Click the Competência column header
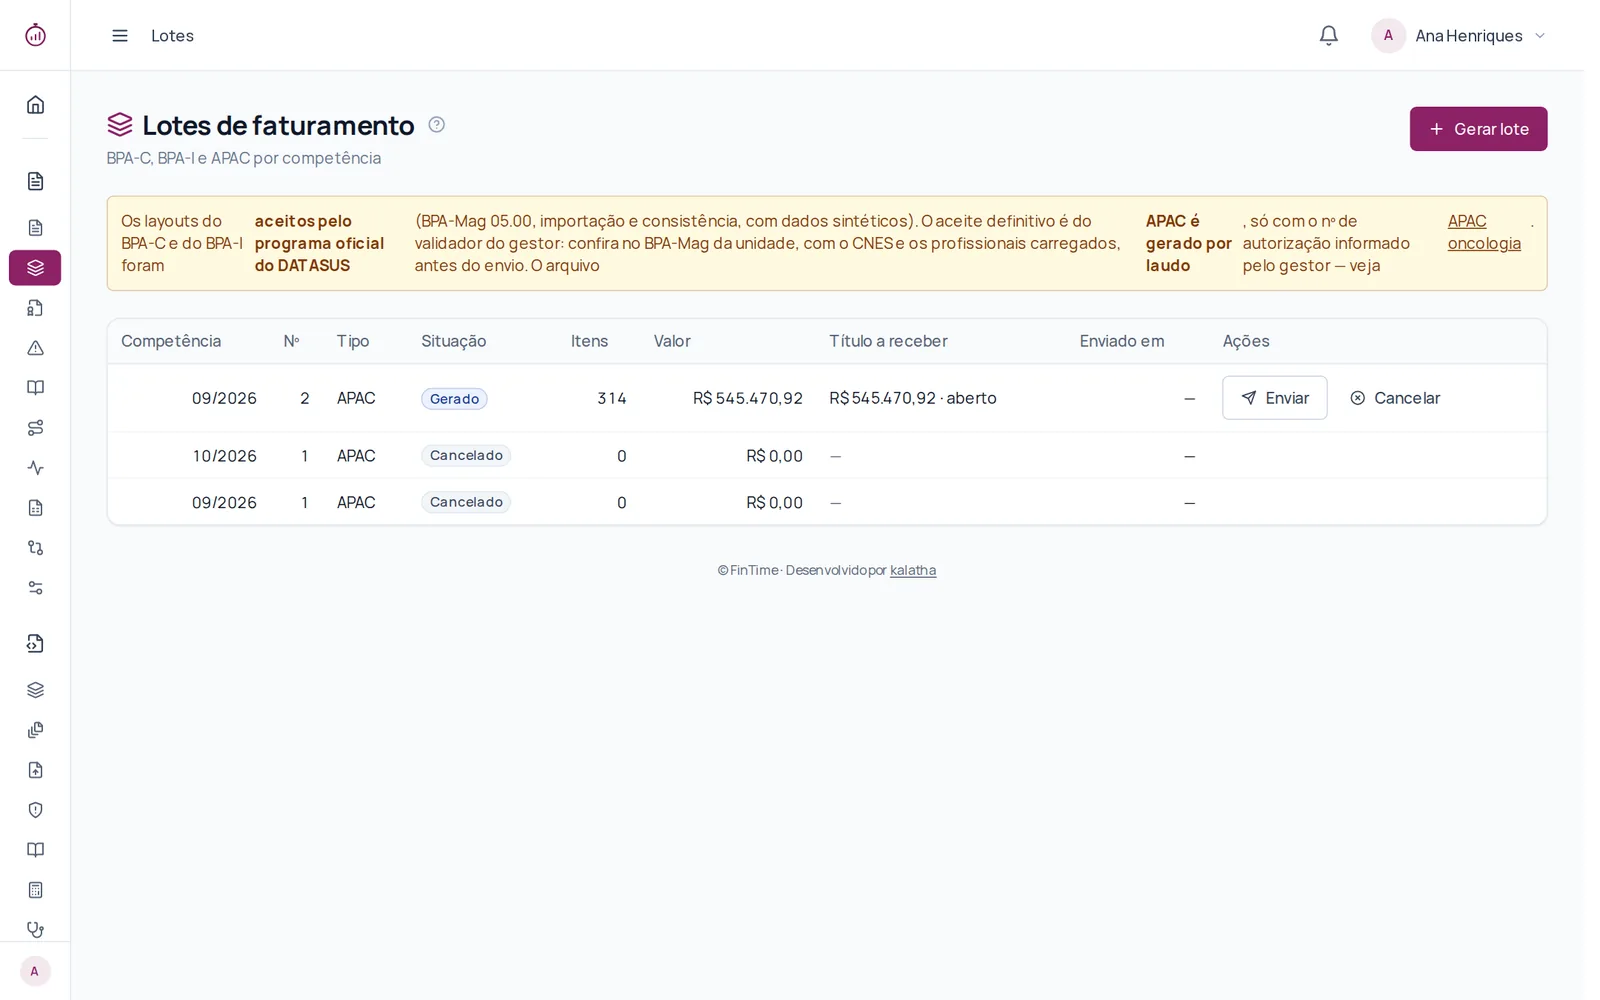Image resolution: width=1600 pixels, height=1000 pixels. [x=171, y=341]
